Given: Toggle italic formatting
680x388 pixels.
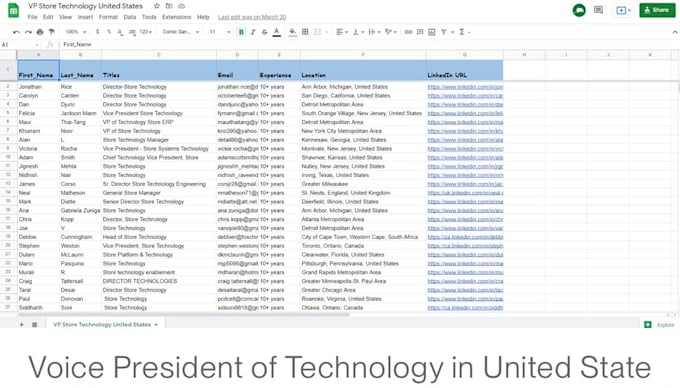Looking at the screenshot, I should coord(253,32).
